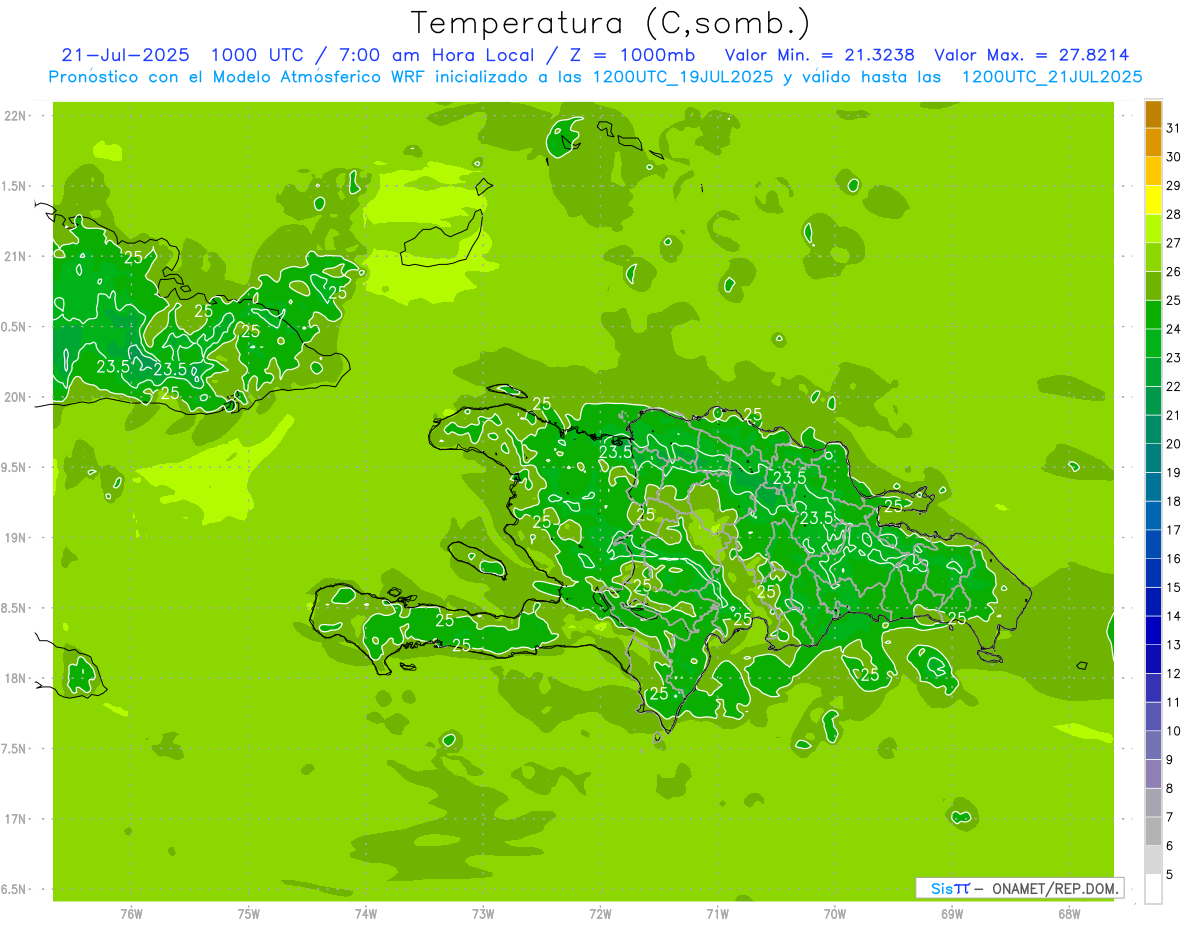The height and width of the screenshot is (927, 1200).
Task: Click the legend swatch between 25 and 26
Action: pyautogui.click(x=1153, y=287)
